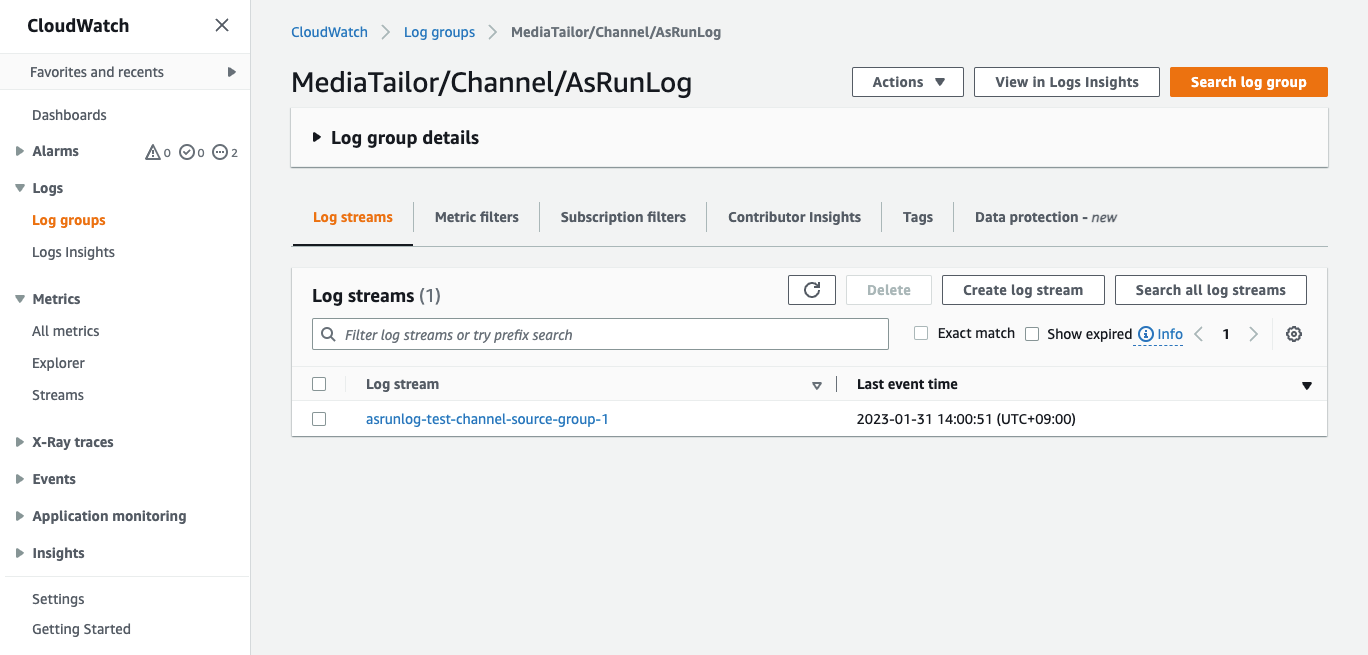Screen dimensions: 1368x655
Task: Open Settings in sidebar
Action: (x=58, y=599)
